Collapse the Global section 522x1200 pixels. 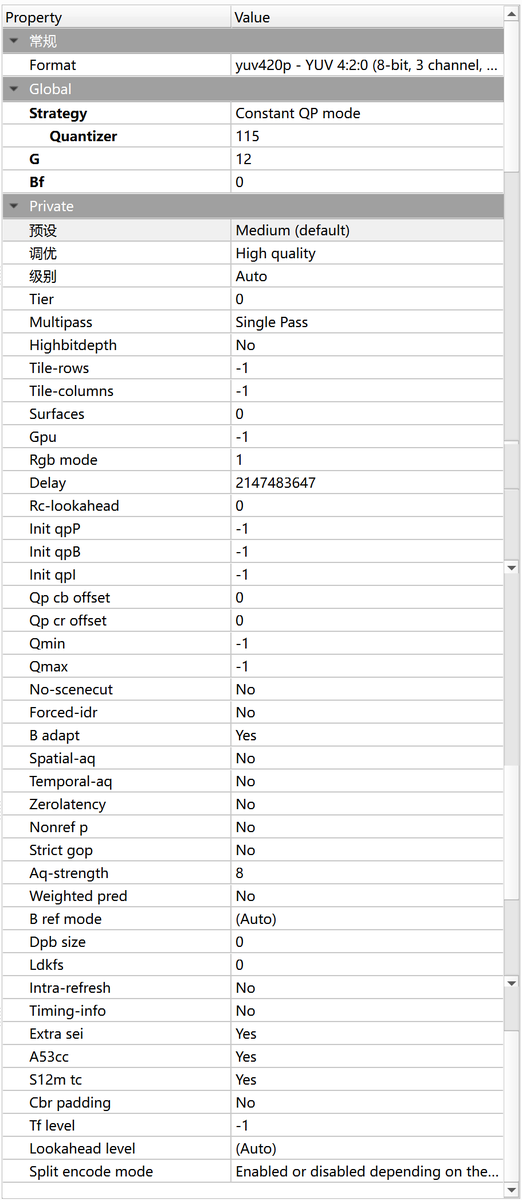14,89
